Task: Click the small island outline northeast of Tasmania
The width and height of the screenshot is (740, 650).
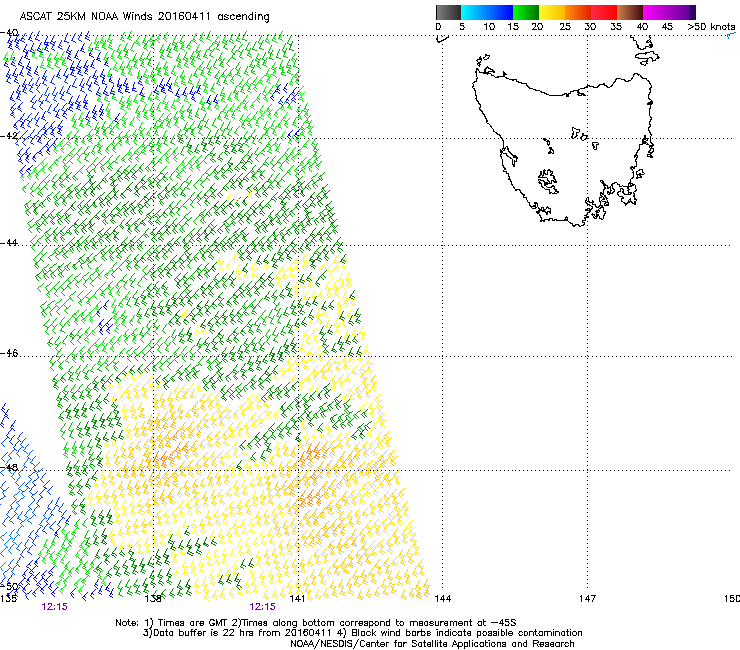Action: coord(647,58)
